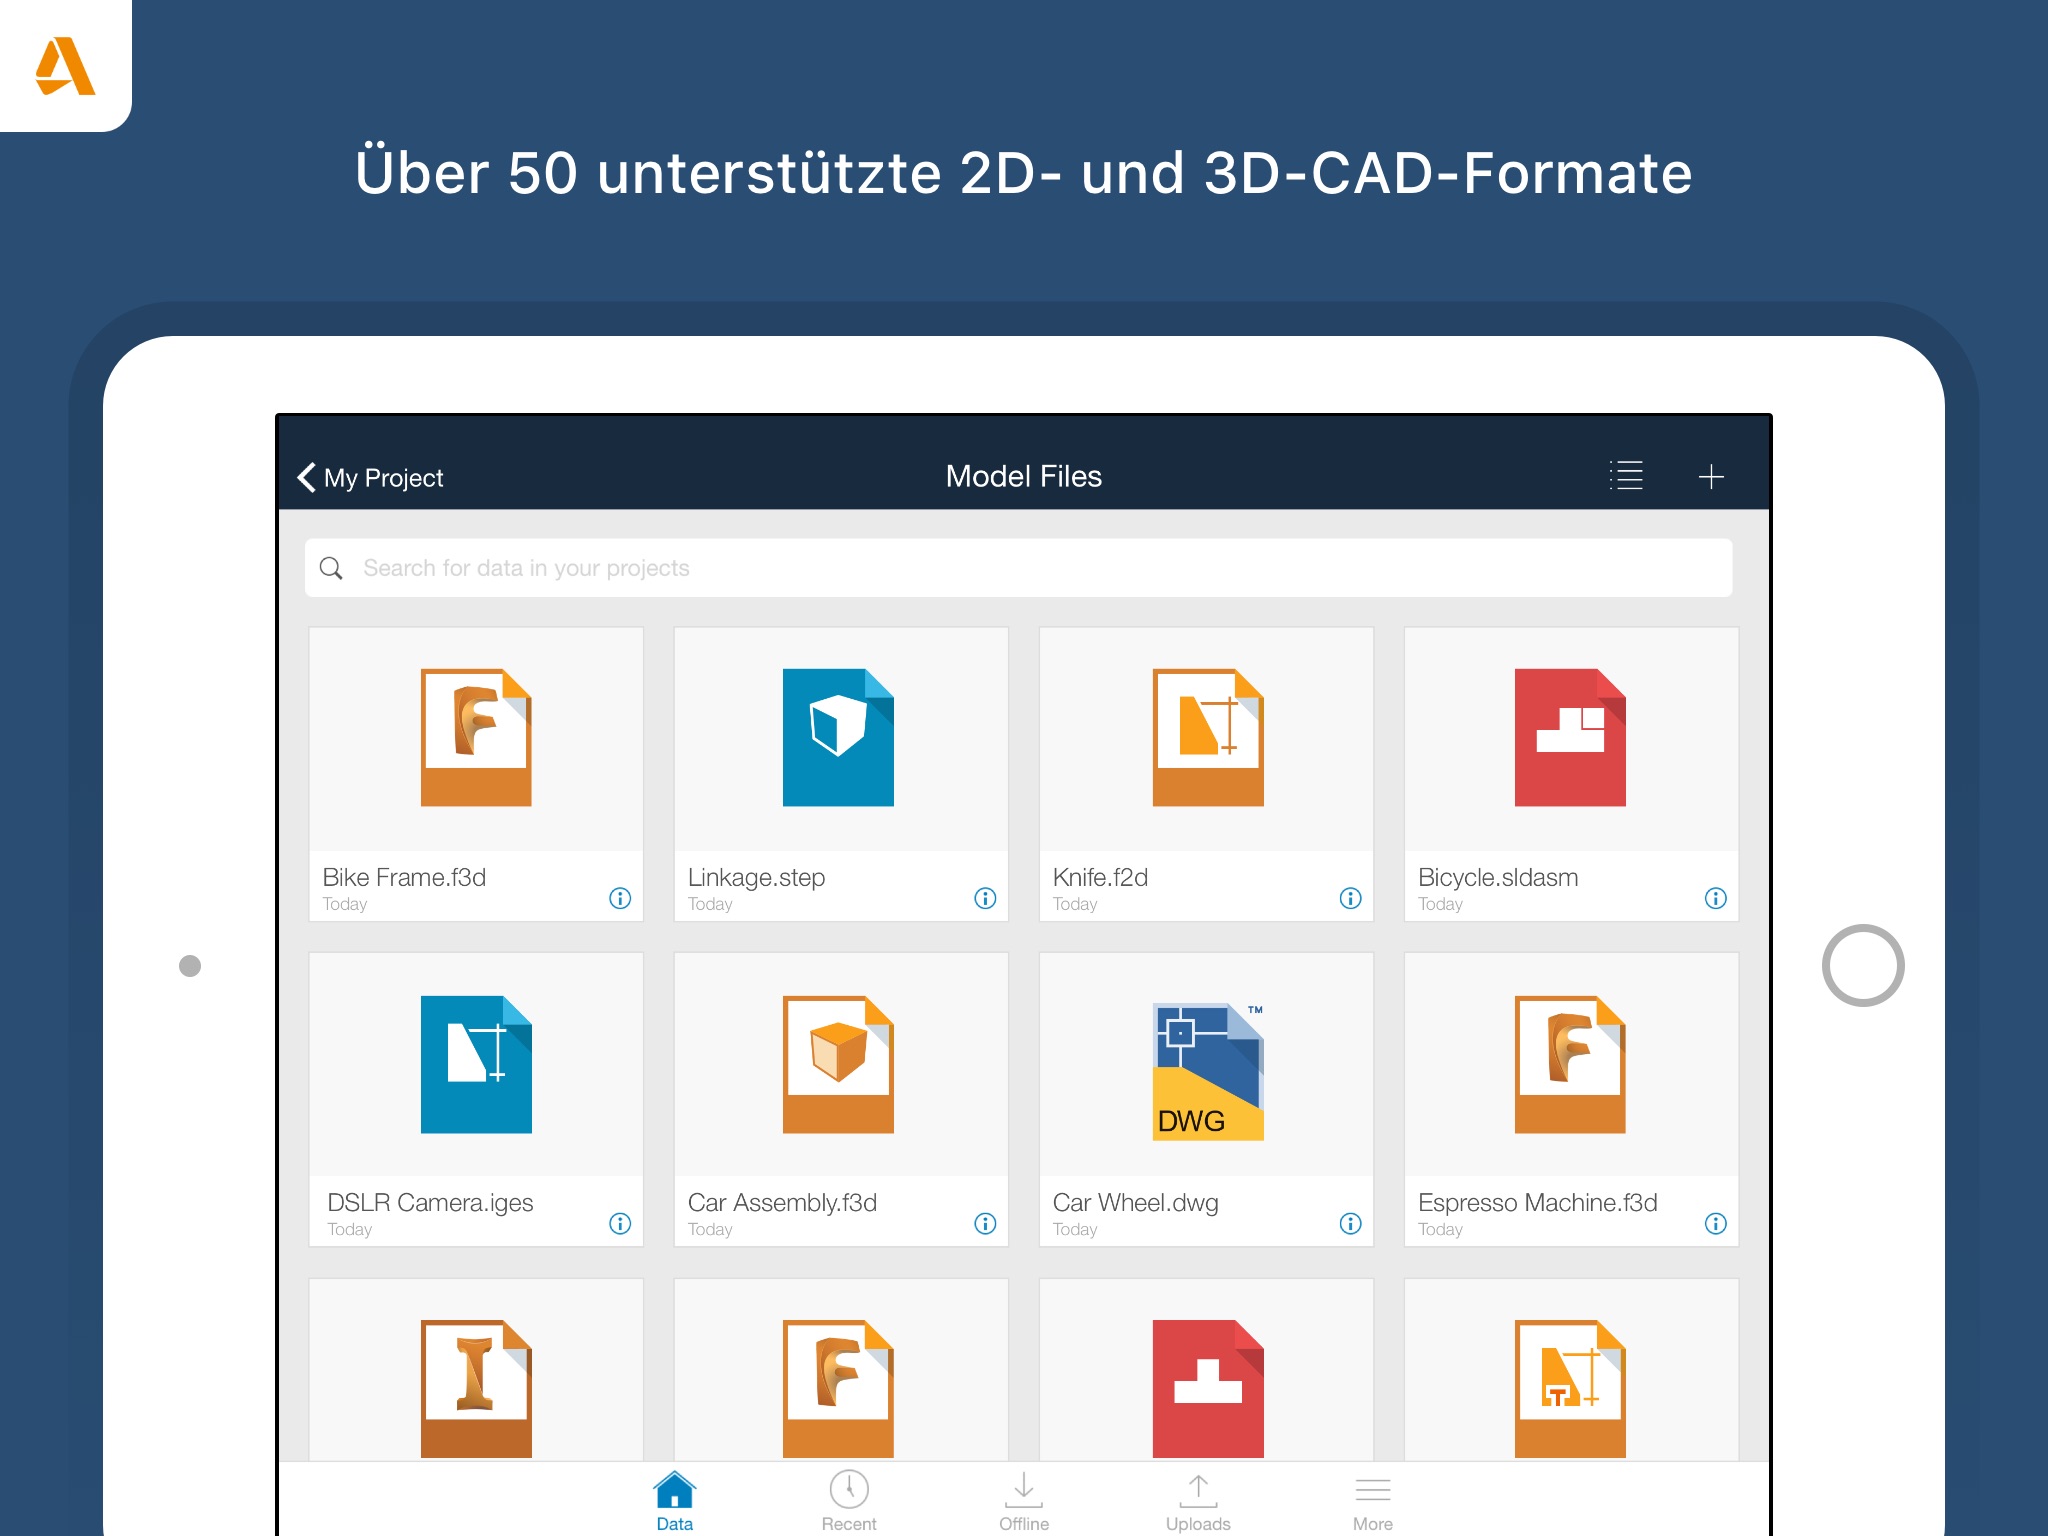Tap the plus icon to add a file
This screenshot has height=1536, width=2048.
pos(1710,476)
